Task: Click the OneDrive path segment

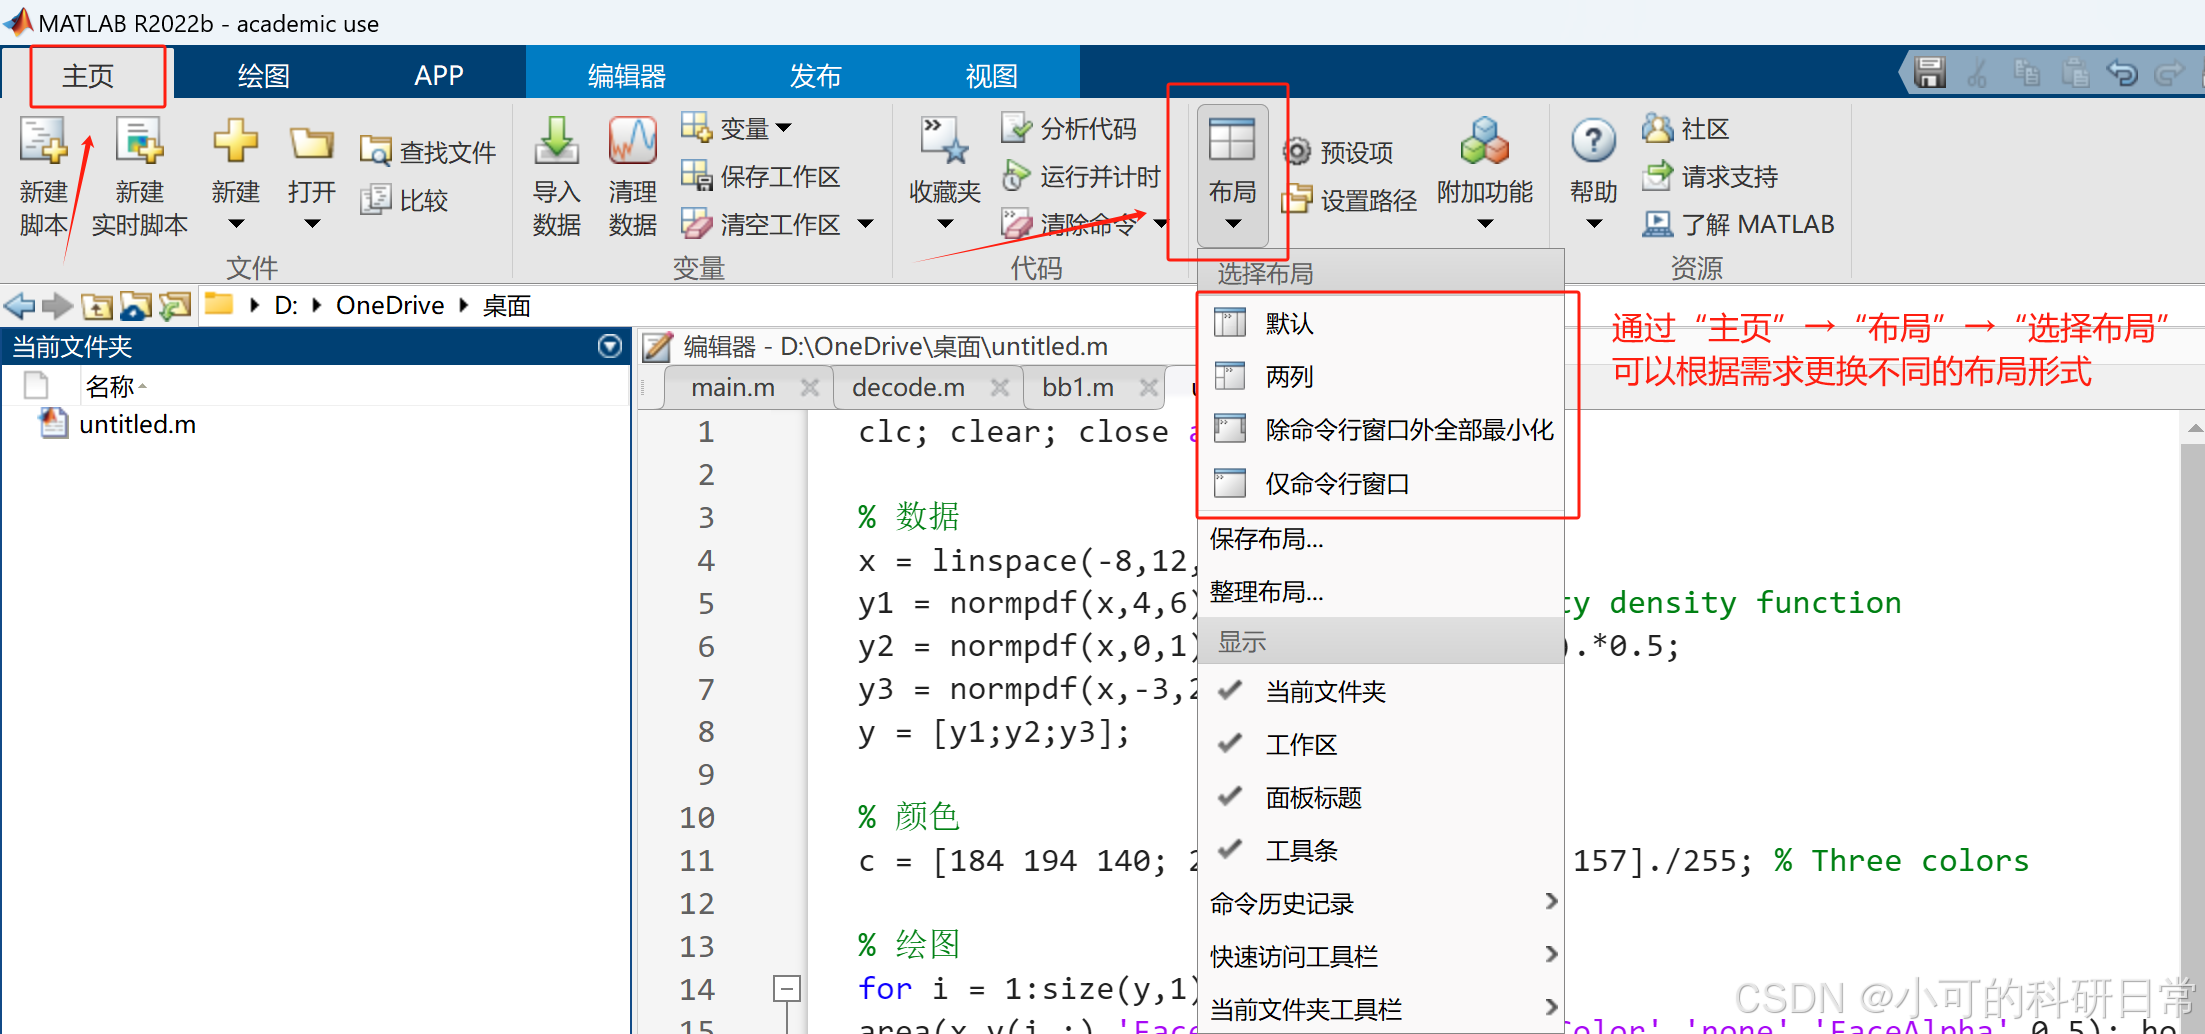Action: coord(390,305)
